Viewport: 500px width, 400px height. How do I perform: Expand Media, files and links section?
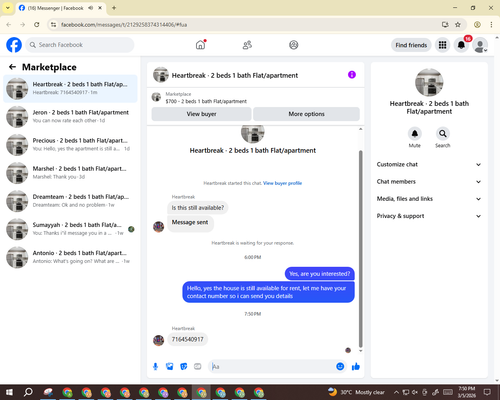click(x=429, y=199)
